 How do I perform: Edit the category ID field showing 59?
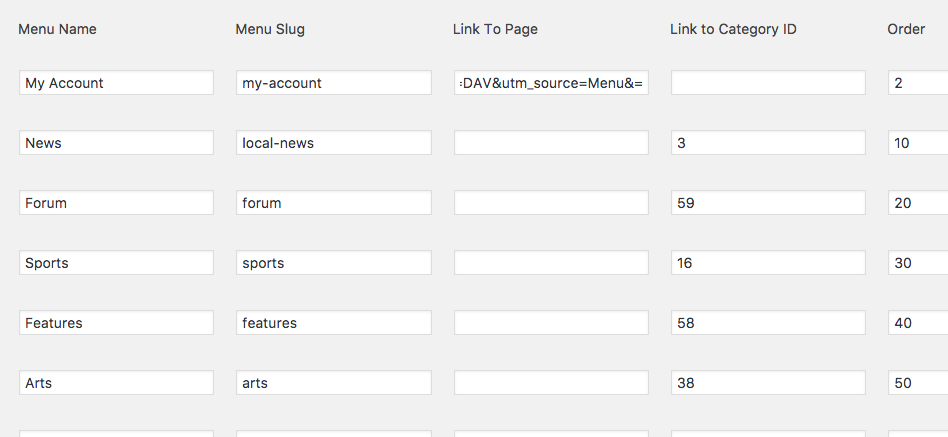[x=768, y=203]
